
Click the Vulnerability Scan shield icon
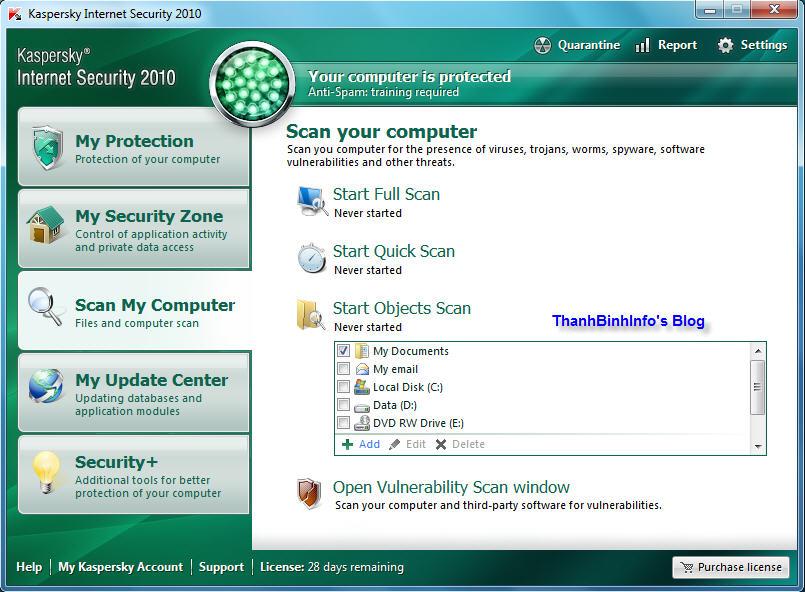[309, 493]
